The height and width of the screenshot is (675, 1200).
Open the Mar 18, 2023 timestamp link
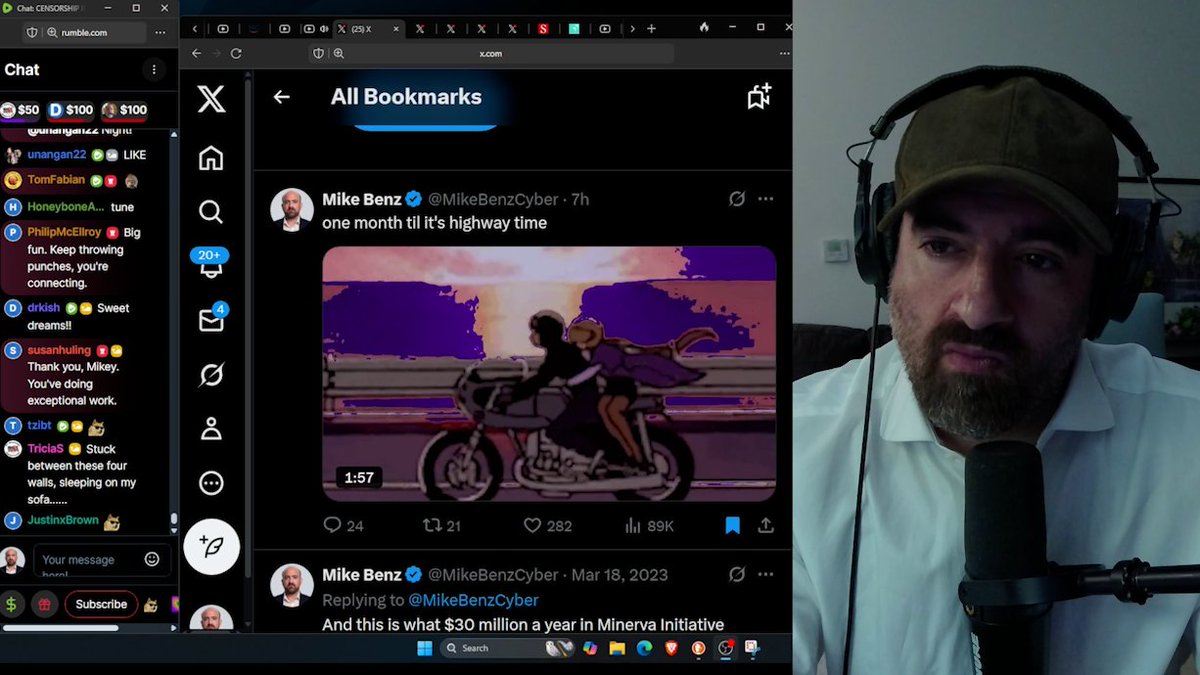point(619,574)
